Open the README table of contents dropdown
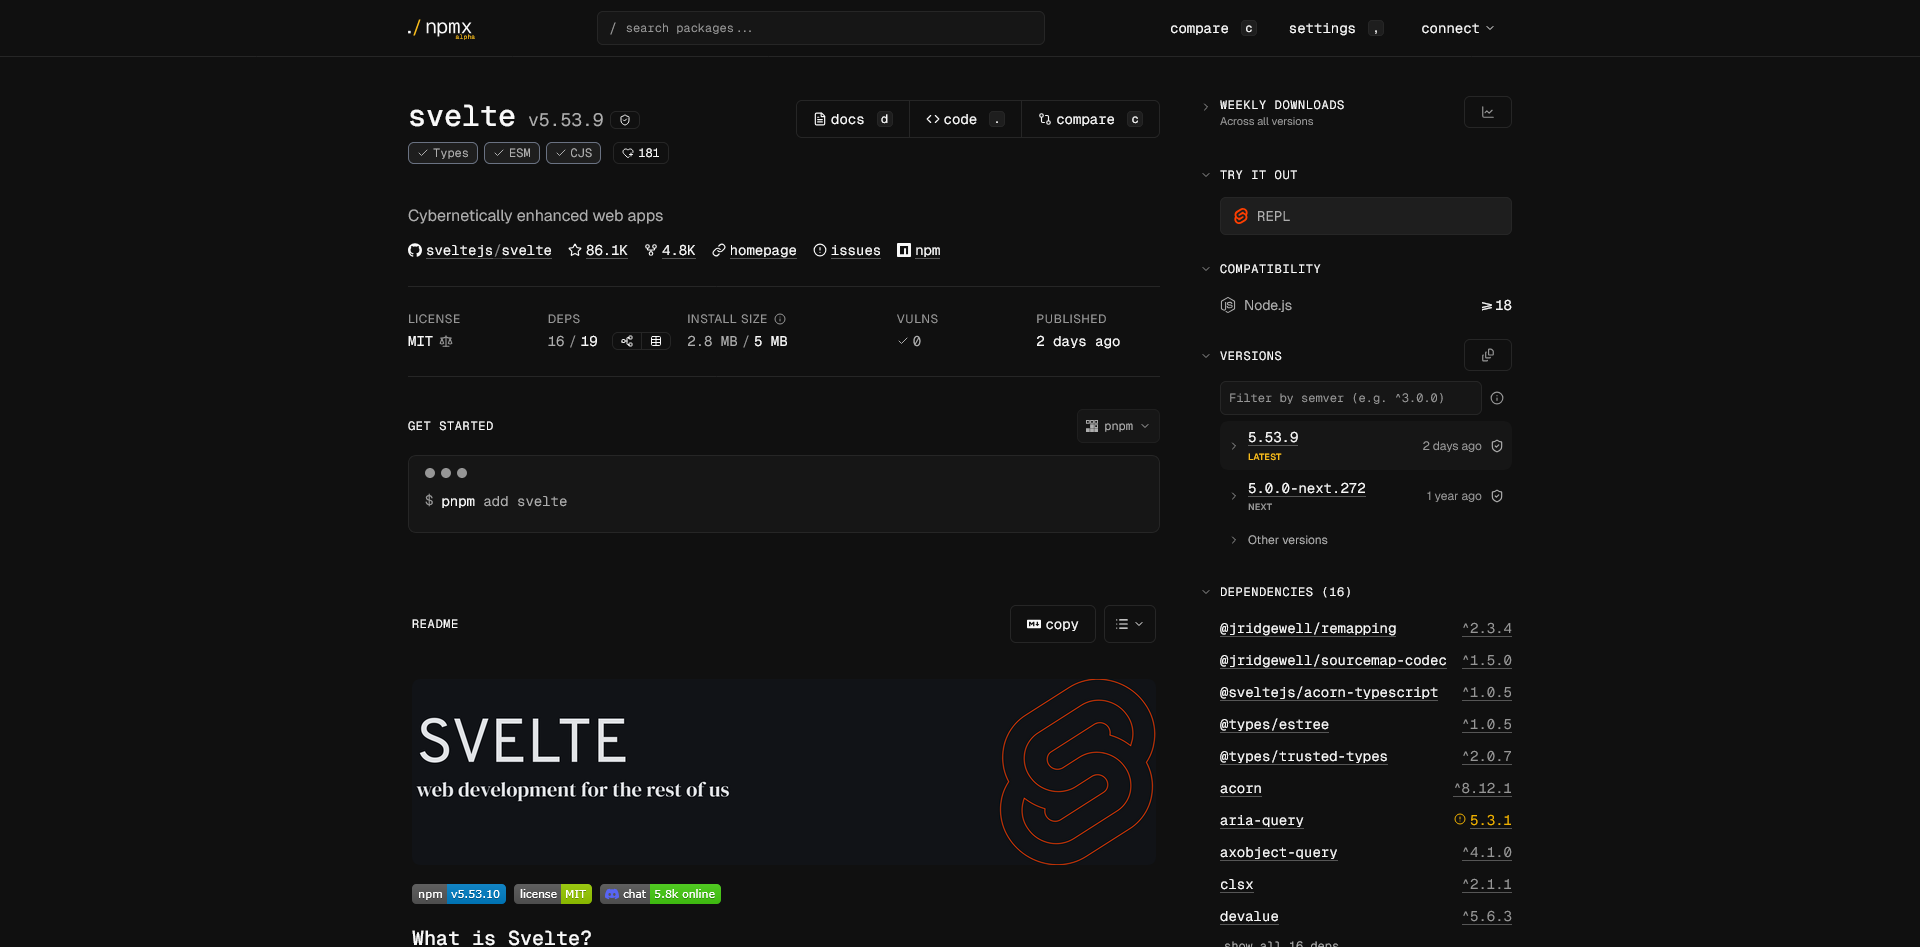 click(x=1130, y=624)
